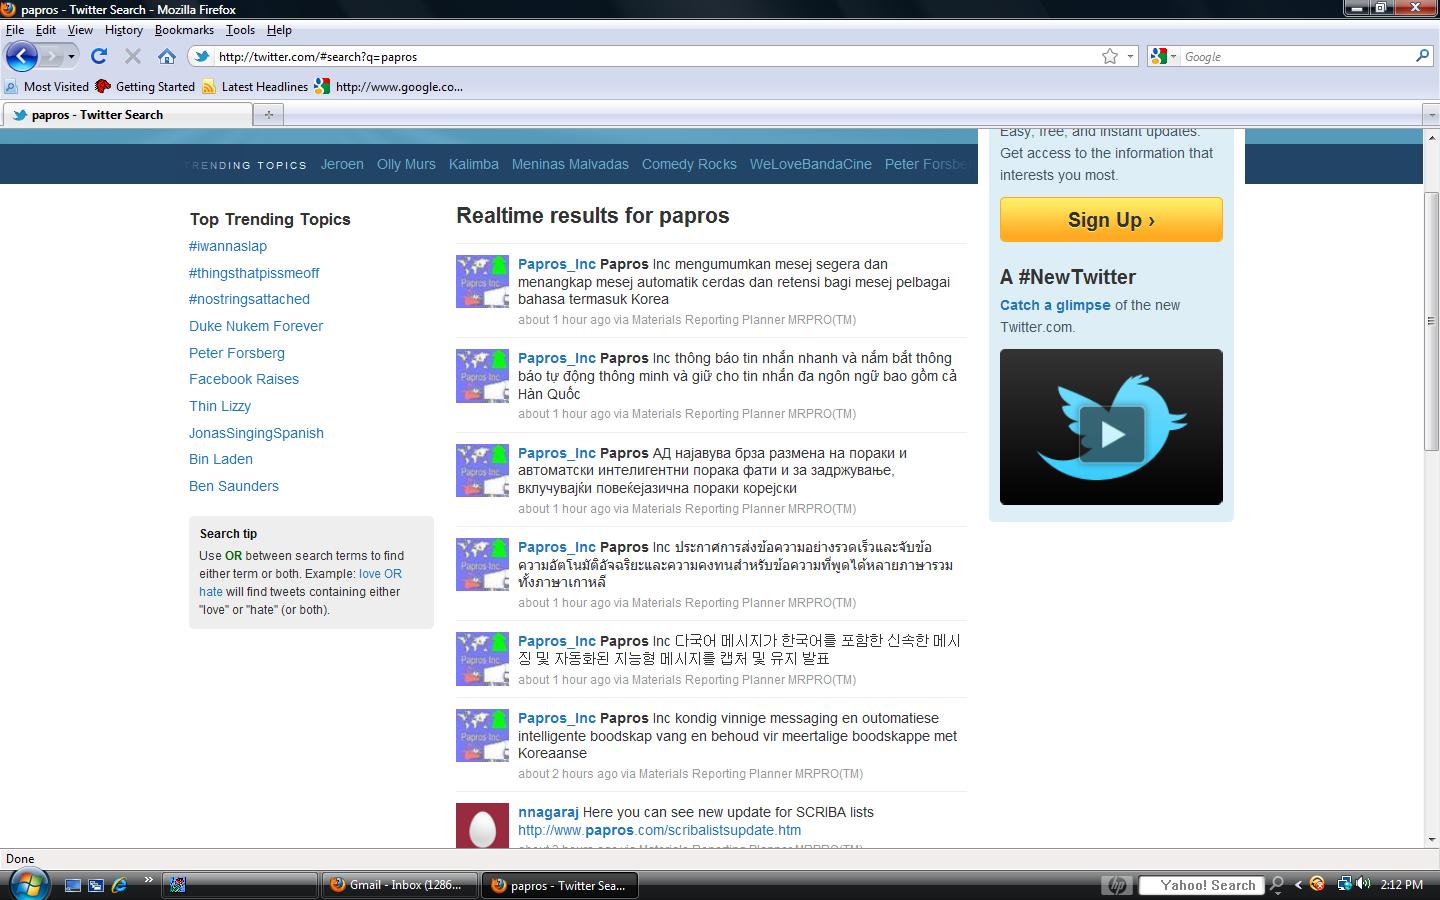Click the Firefox address bar URL field
This screenshot has height=900, width=1440.
pyautogui.click(x=655, y=57)
